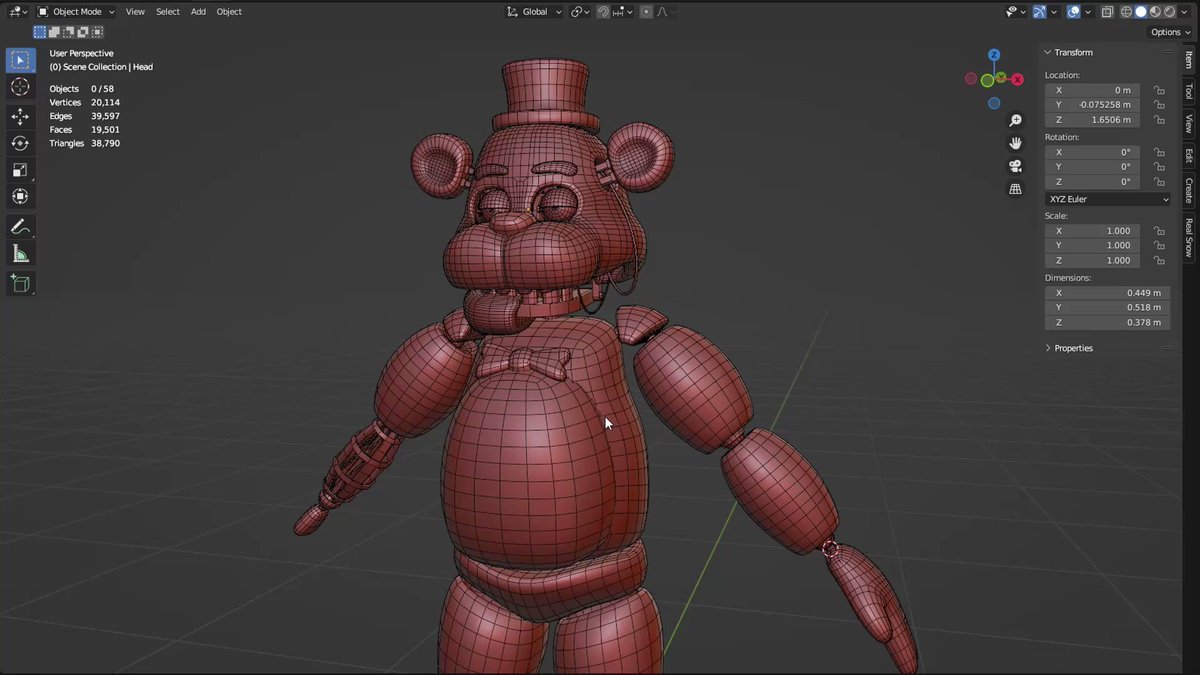Select the Rotate tool
Image resolution: width=1200 pixels, height=675 pixels.
(x=20, y=143)
